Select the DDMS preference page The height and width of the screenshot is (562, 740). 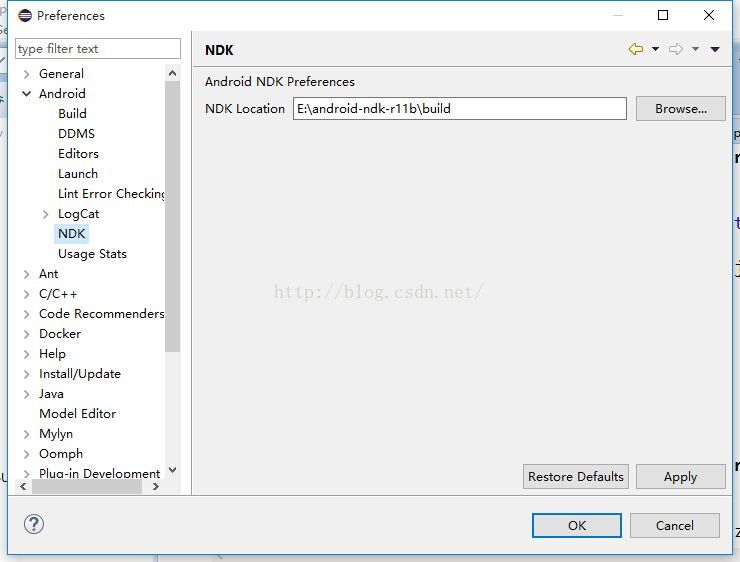[76, 134]
